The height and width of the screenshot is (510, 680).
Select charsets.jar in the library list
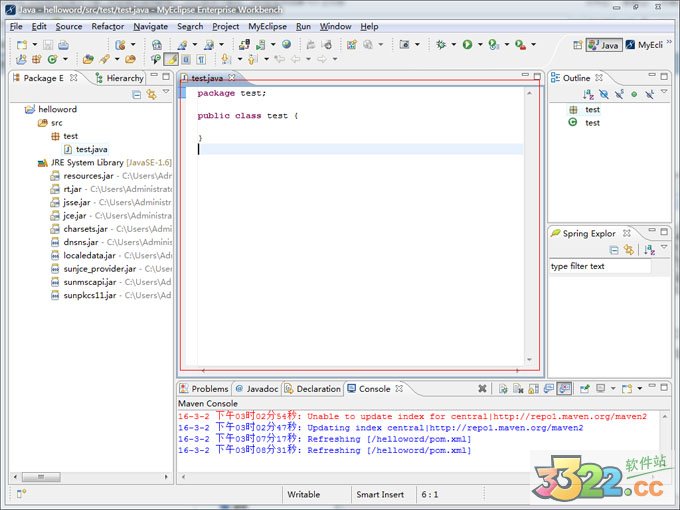point(111,229)
